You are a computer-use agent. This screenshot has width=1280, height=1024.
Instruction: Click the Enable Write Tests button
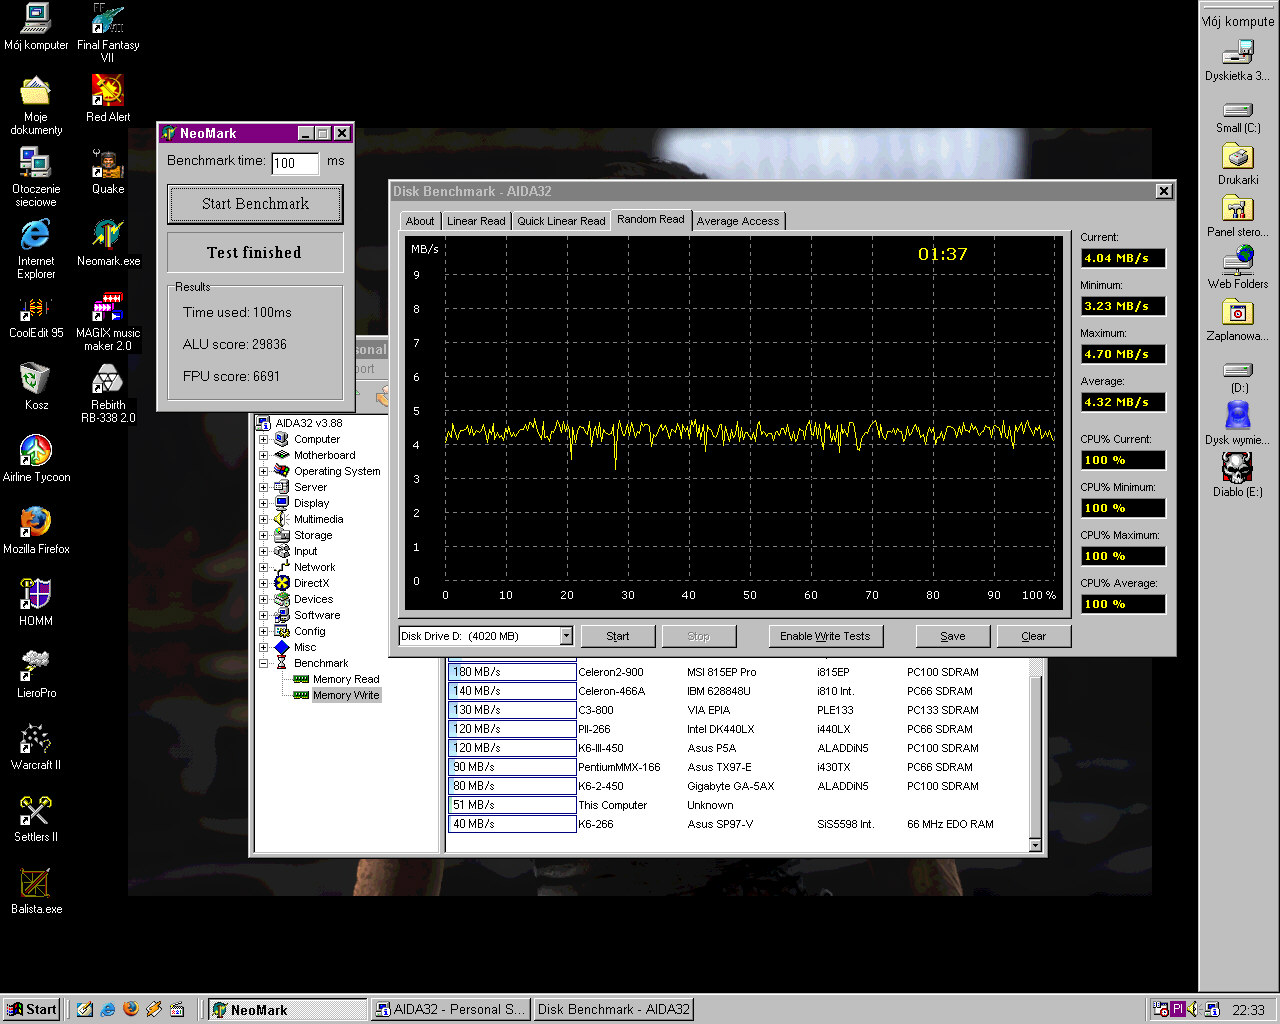point(825,636)
